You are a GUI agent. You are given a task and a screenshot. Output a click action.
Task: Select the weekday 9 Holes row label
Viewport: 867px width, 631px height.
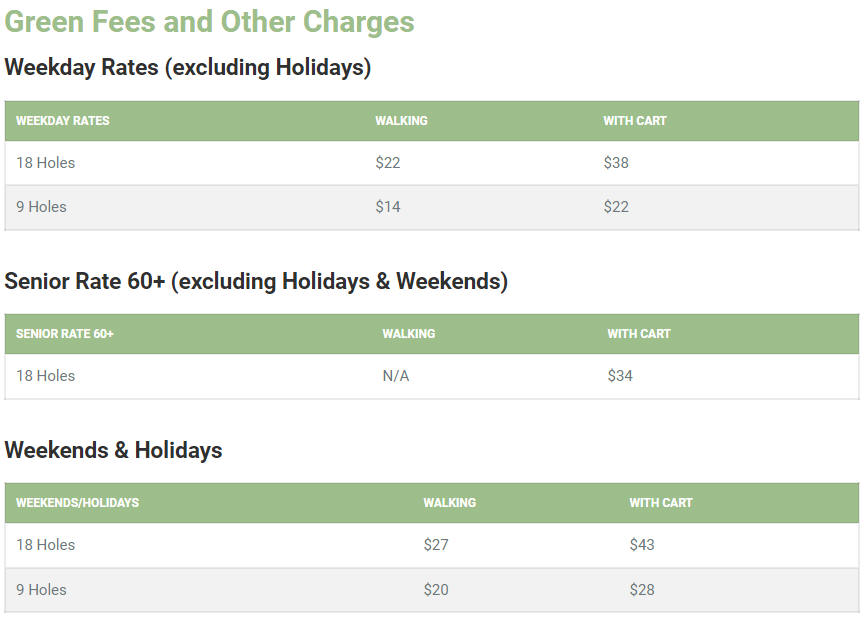point(41,207)
